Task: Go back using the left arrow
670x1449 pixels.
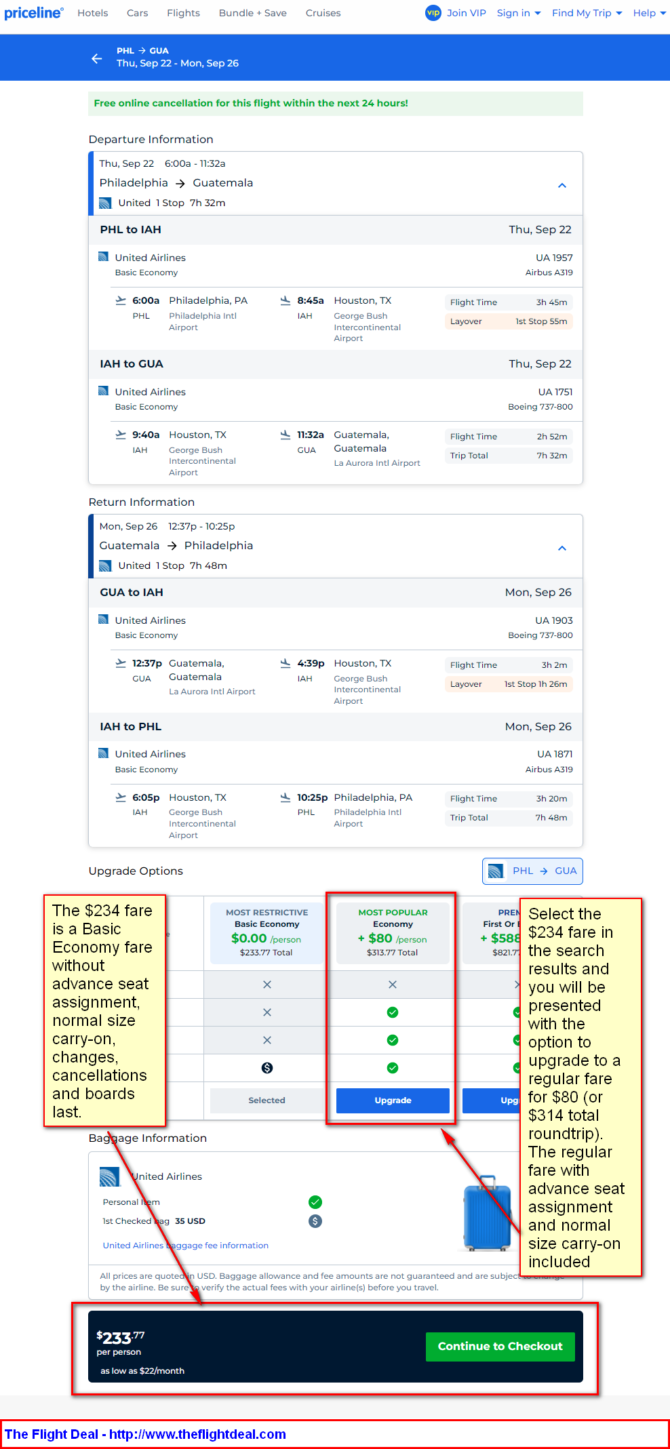Action: [x=97, y=58]
